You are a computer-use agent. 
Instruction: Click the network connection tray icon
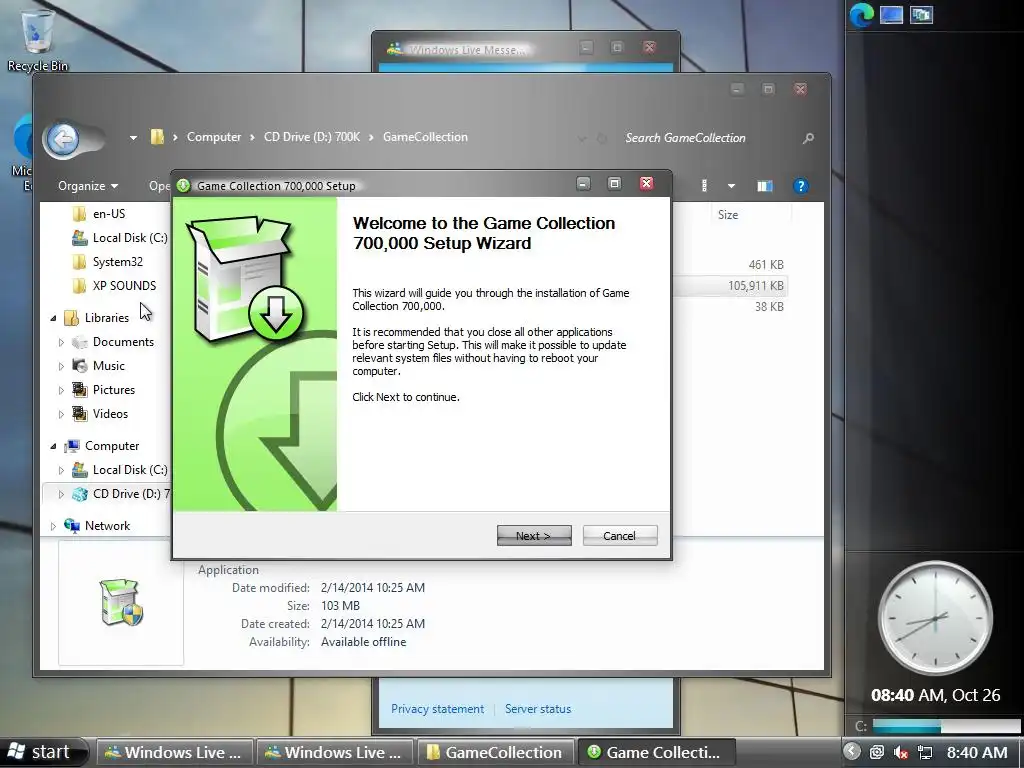tap(924, 752)
